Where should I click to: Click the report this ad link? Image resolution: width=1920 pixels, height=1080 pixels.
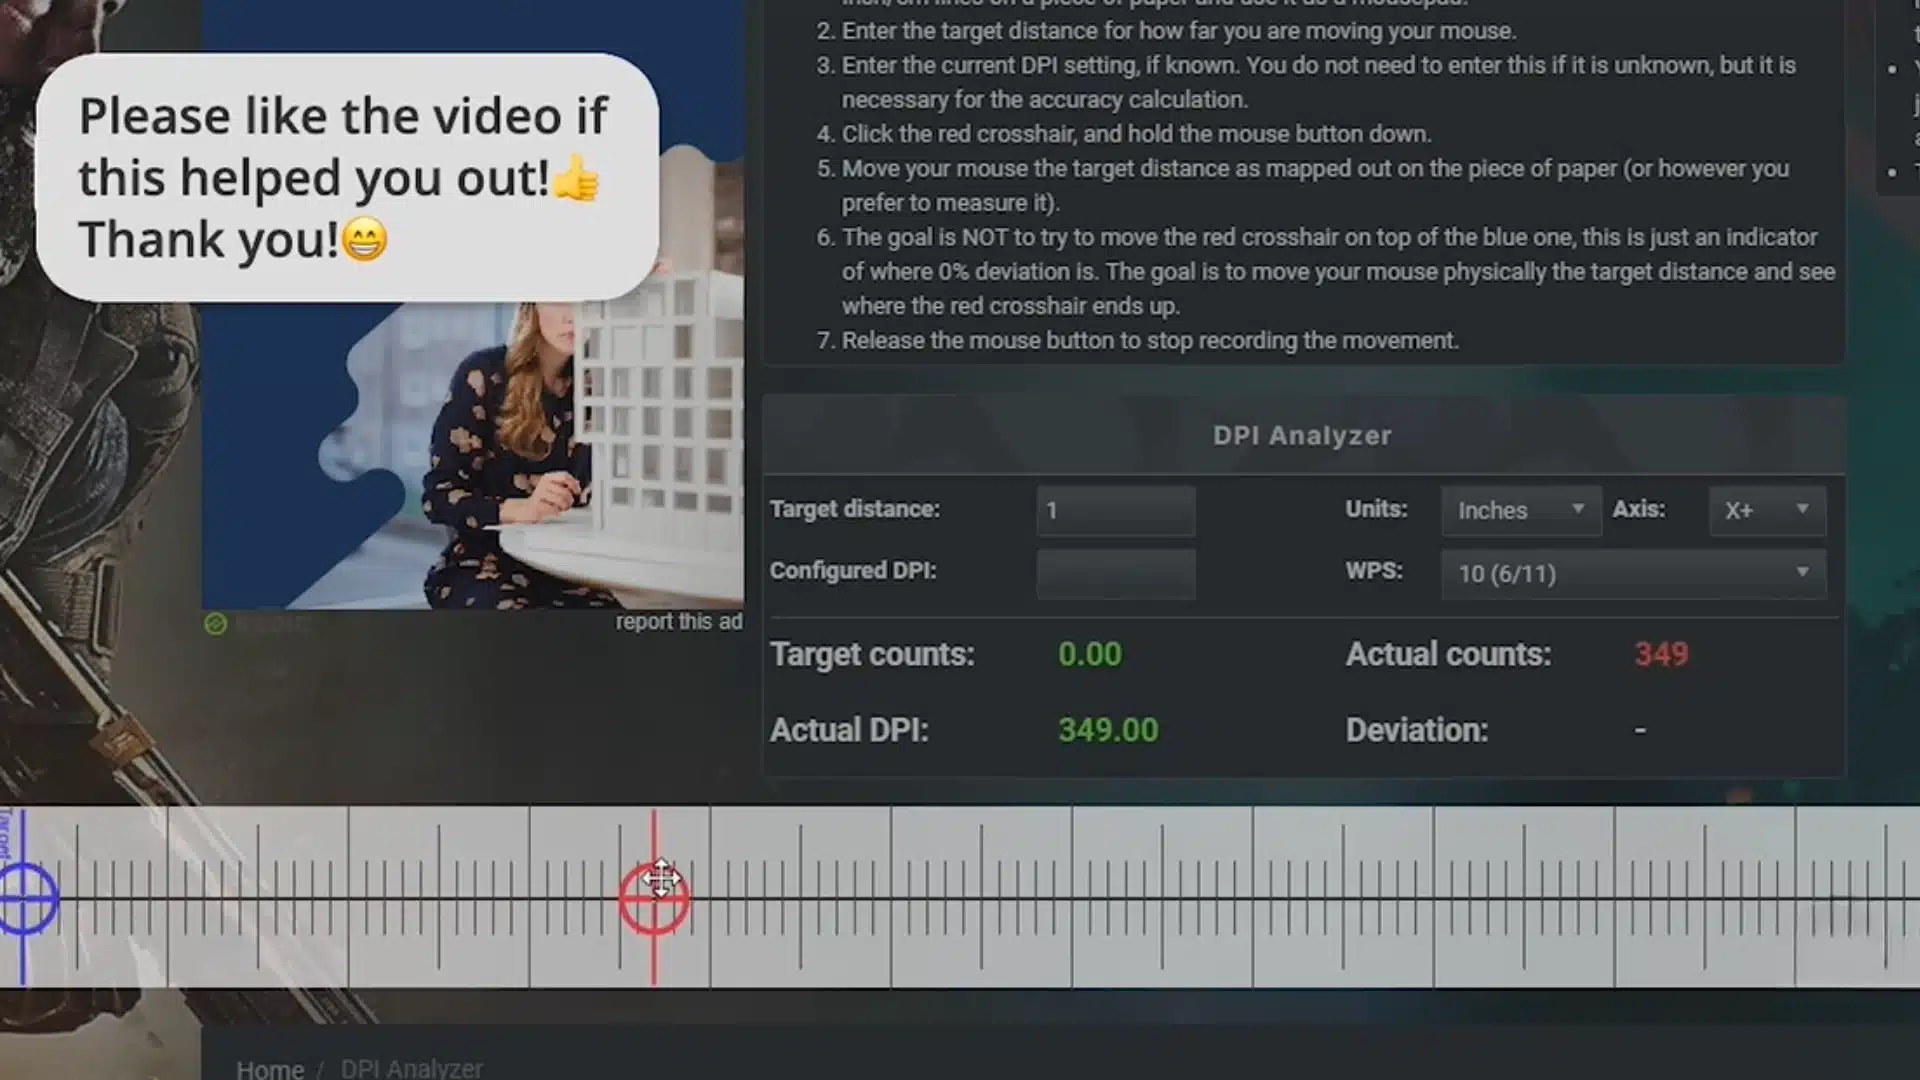[x=679, y=621]
